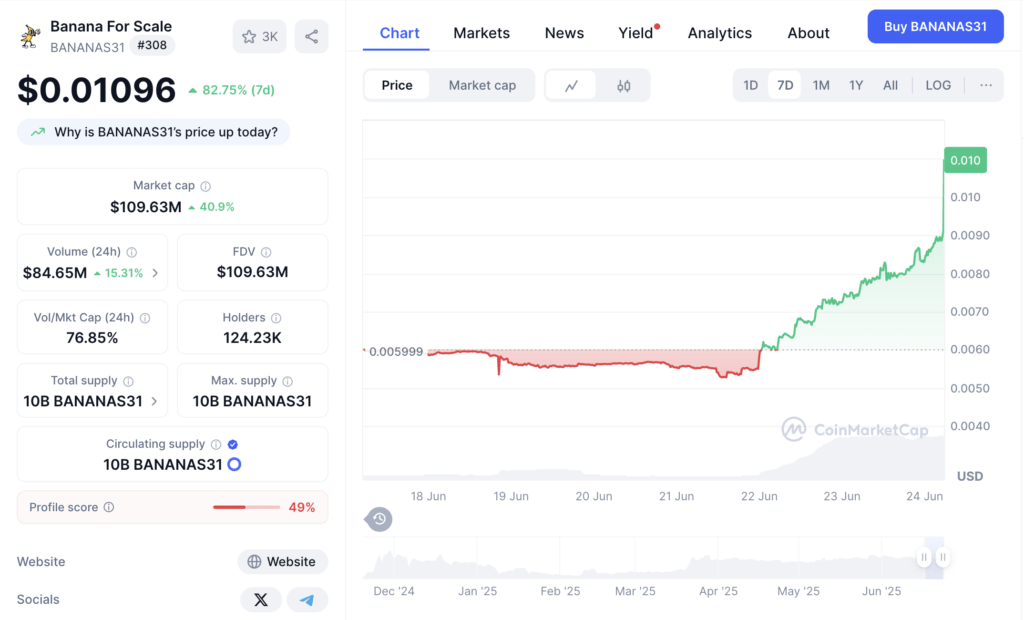Expand the Total supply chevron arrow
1024x620 pixels.
pyautogui.click(x=154, y=401)
